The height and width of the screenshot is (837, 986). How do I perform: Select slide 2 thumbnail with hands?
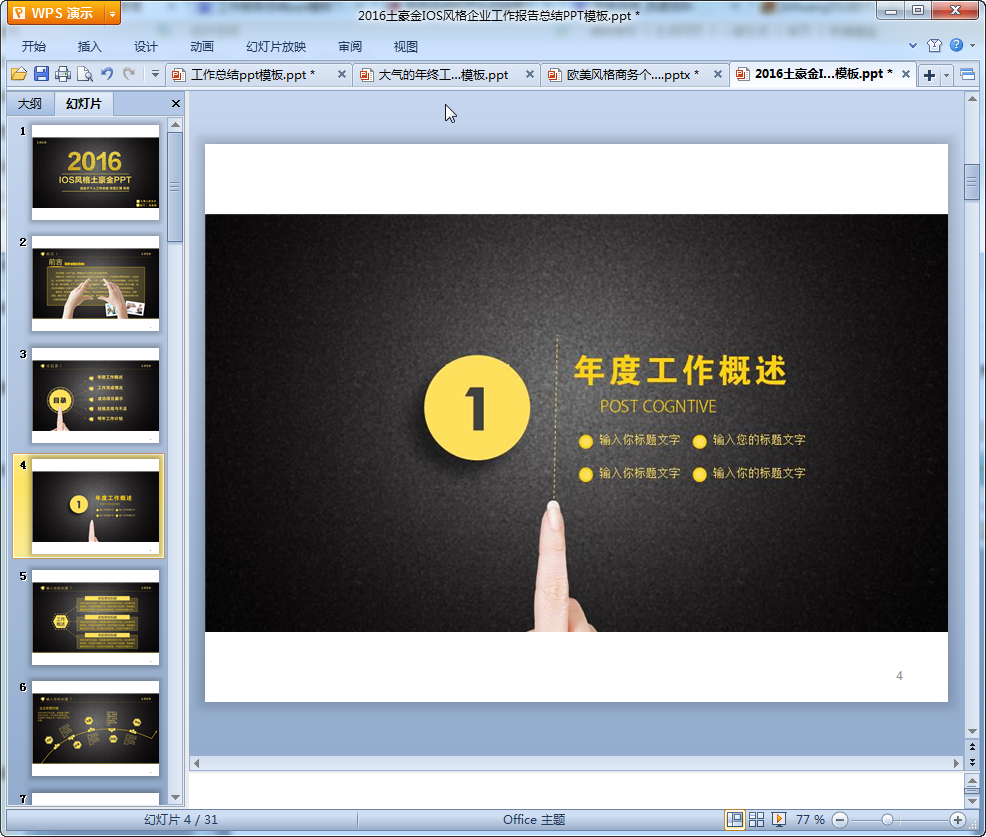coord(96,284)
